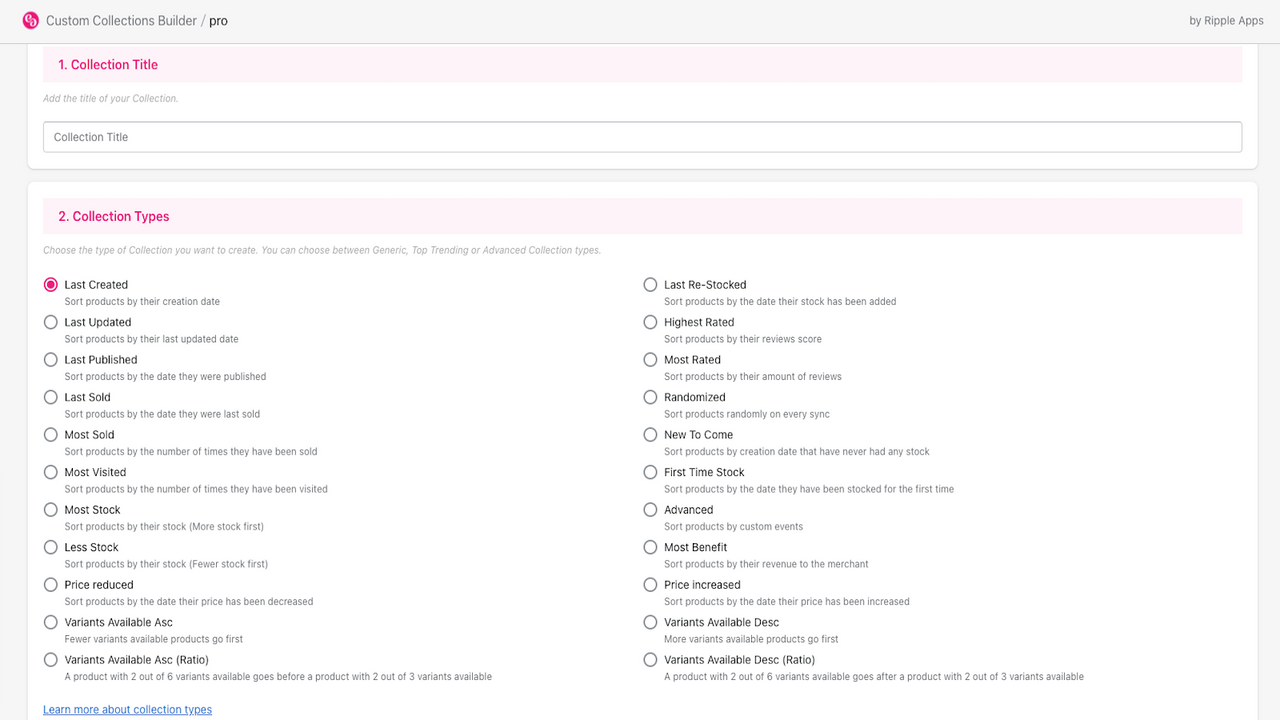
Task: Select the Variants Available Asc option
Action: (x=51, y=622)
